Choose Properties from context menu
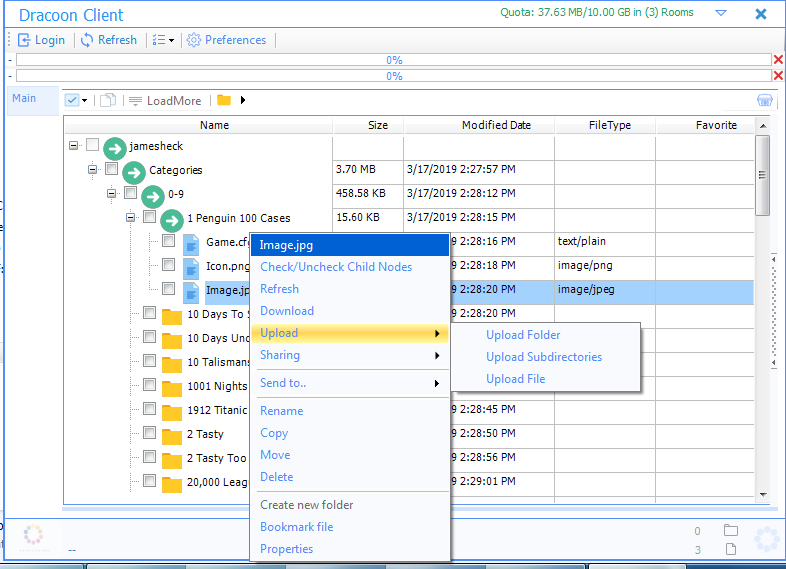 (x=350, y=549)
